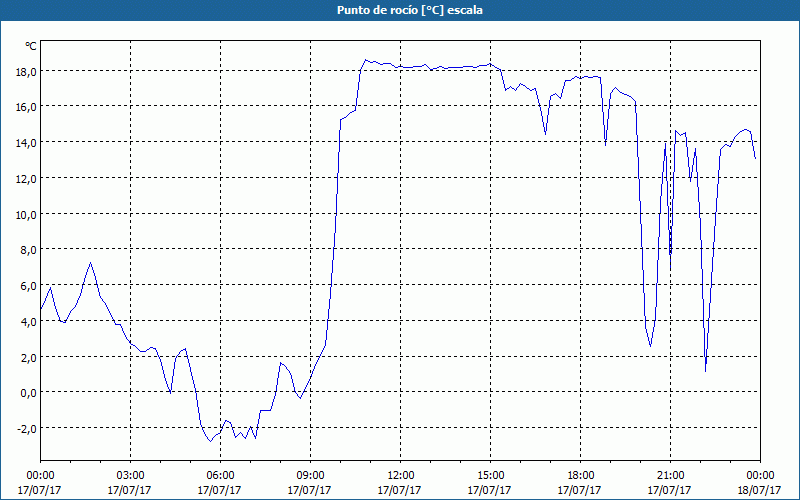Select the 6,0 y-axis label

(x=28, y=286)
